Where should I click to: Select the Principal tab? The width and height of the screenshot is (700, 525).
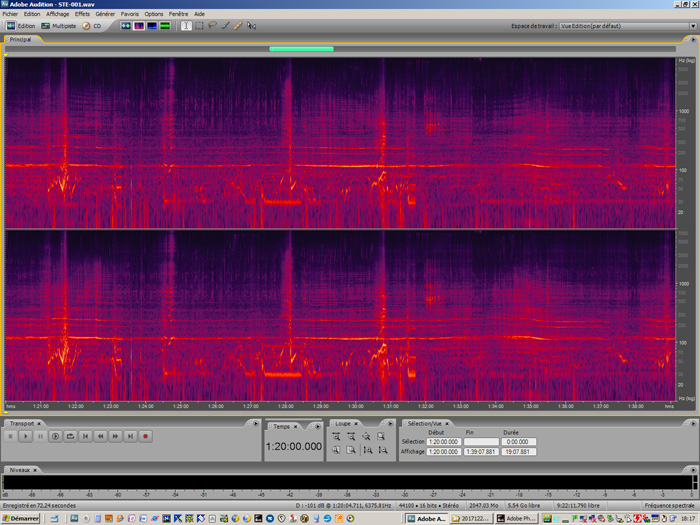[20, 39]
